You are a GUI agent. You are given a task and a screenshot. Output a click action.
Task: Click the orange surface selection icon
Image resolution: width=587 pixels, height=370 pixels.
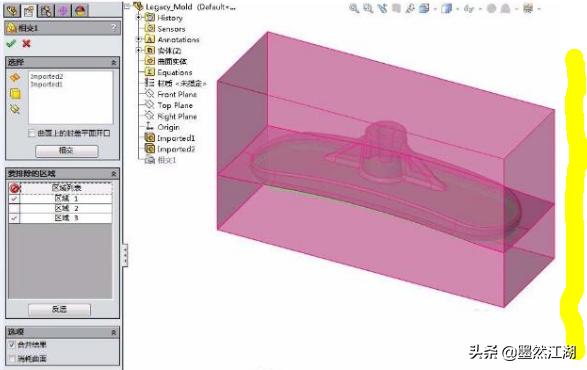pyautogui.click(x=15, y=78)
